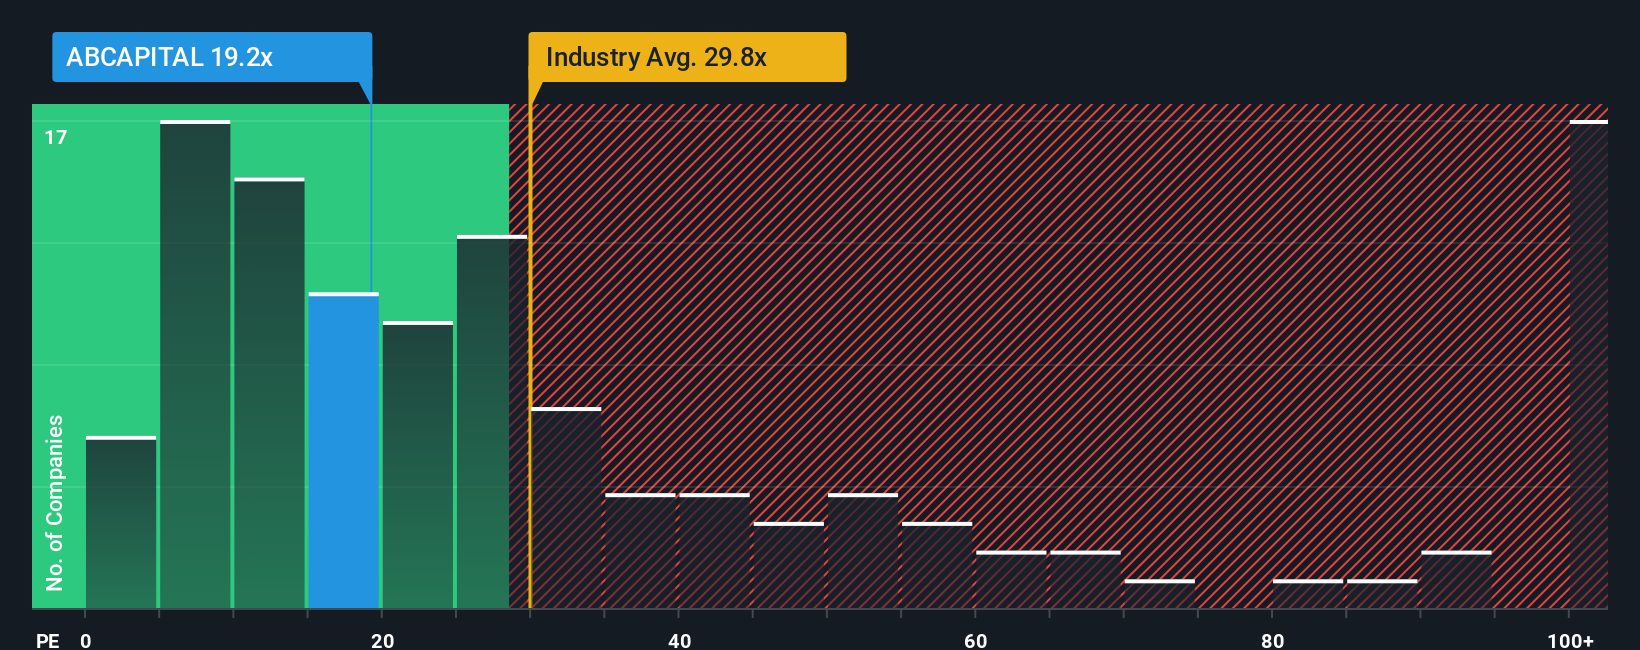Click the x-axis tick label 20

382,640
